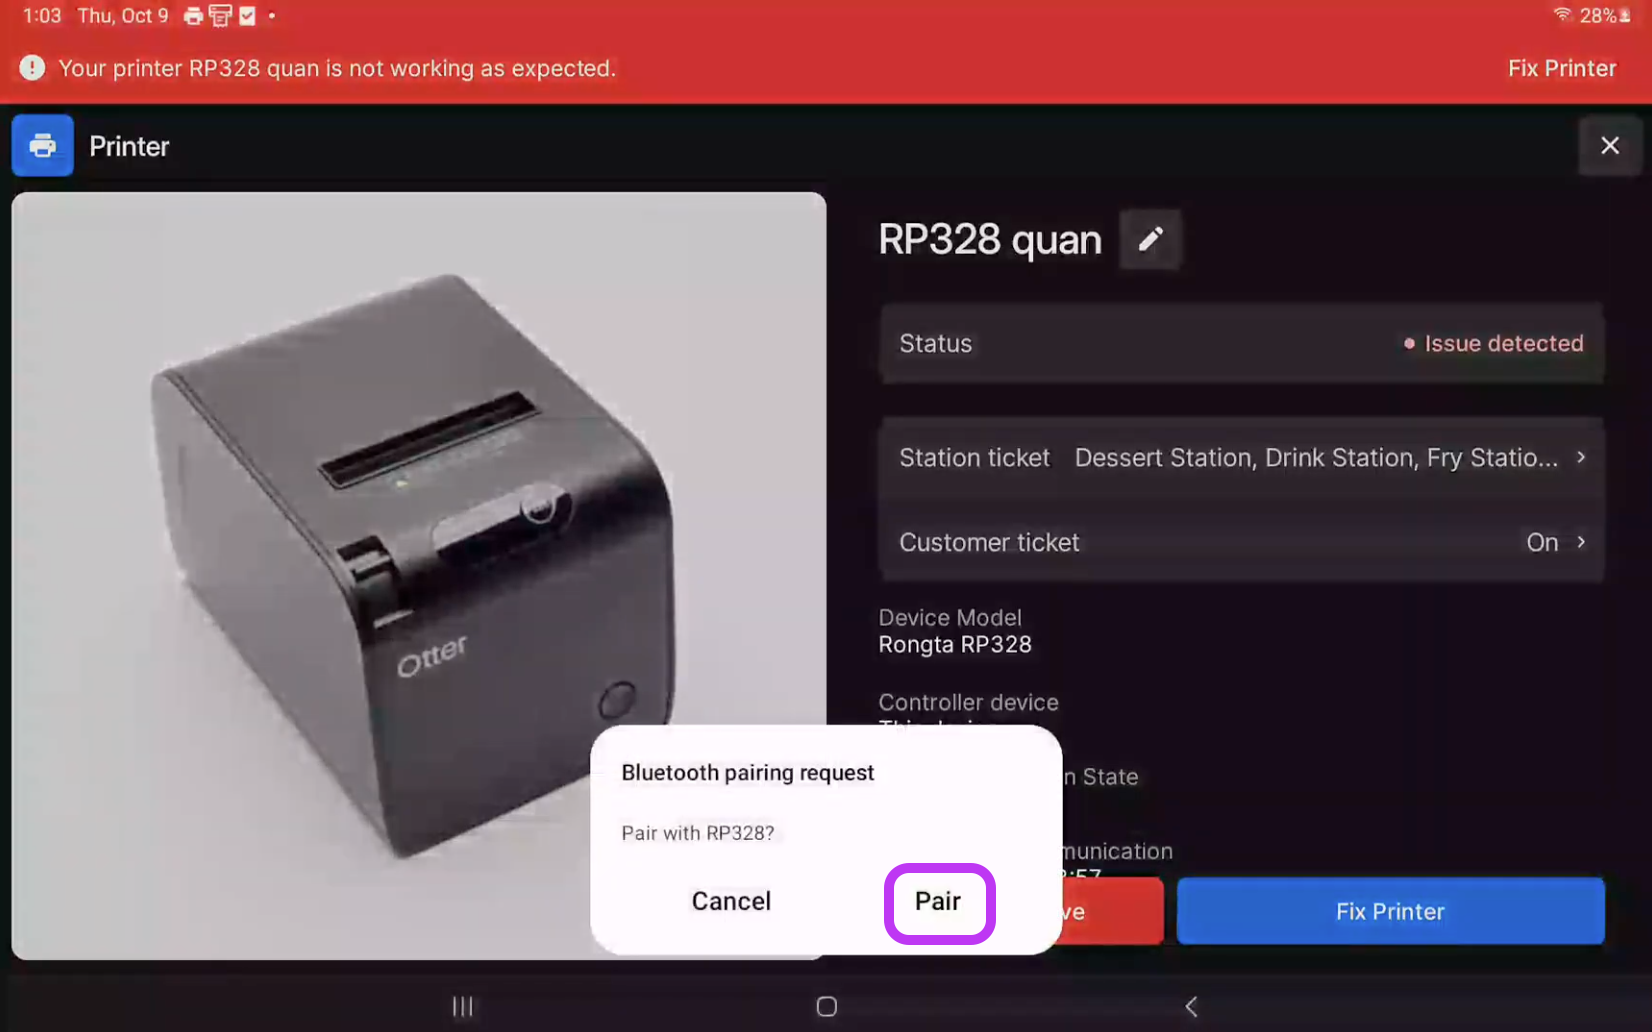Viewport: 1652px width, 1032px height.
Task: Tap the alert exclamation icon in banner
Action: coord(32,68)
